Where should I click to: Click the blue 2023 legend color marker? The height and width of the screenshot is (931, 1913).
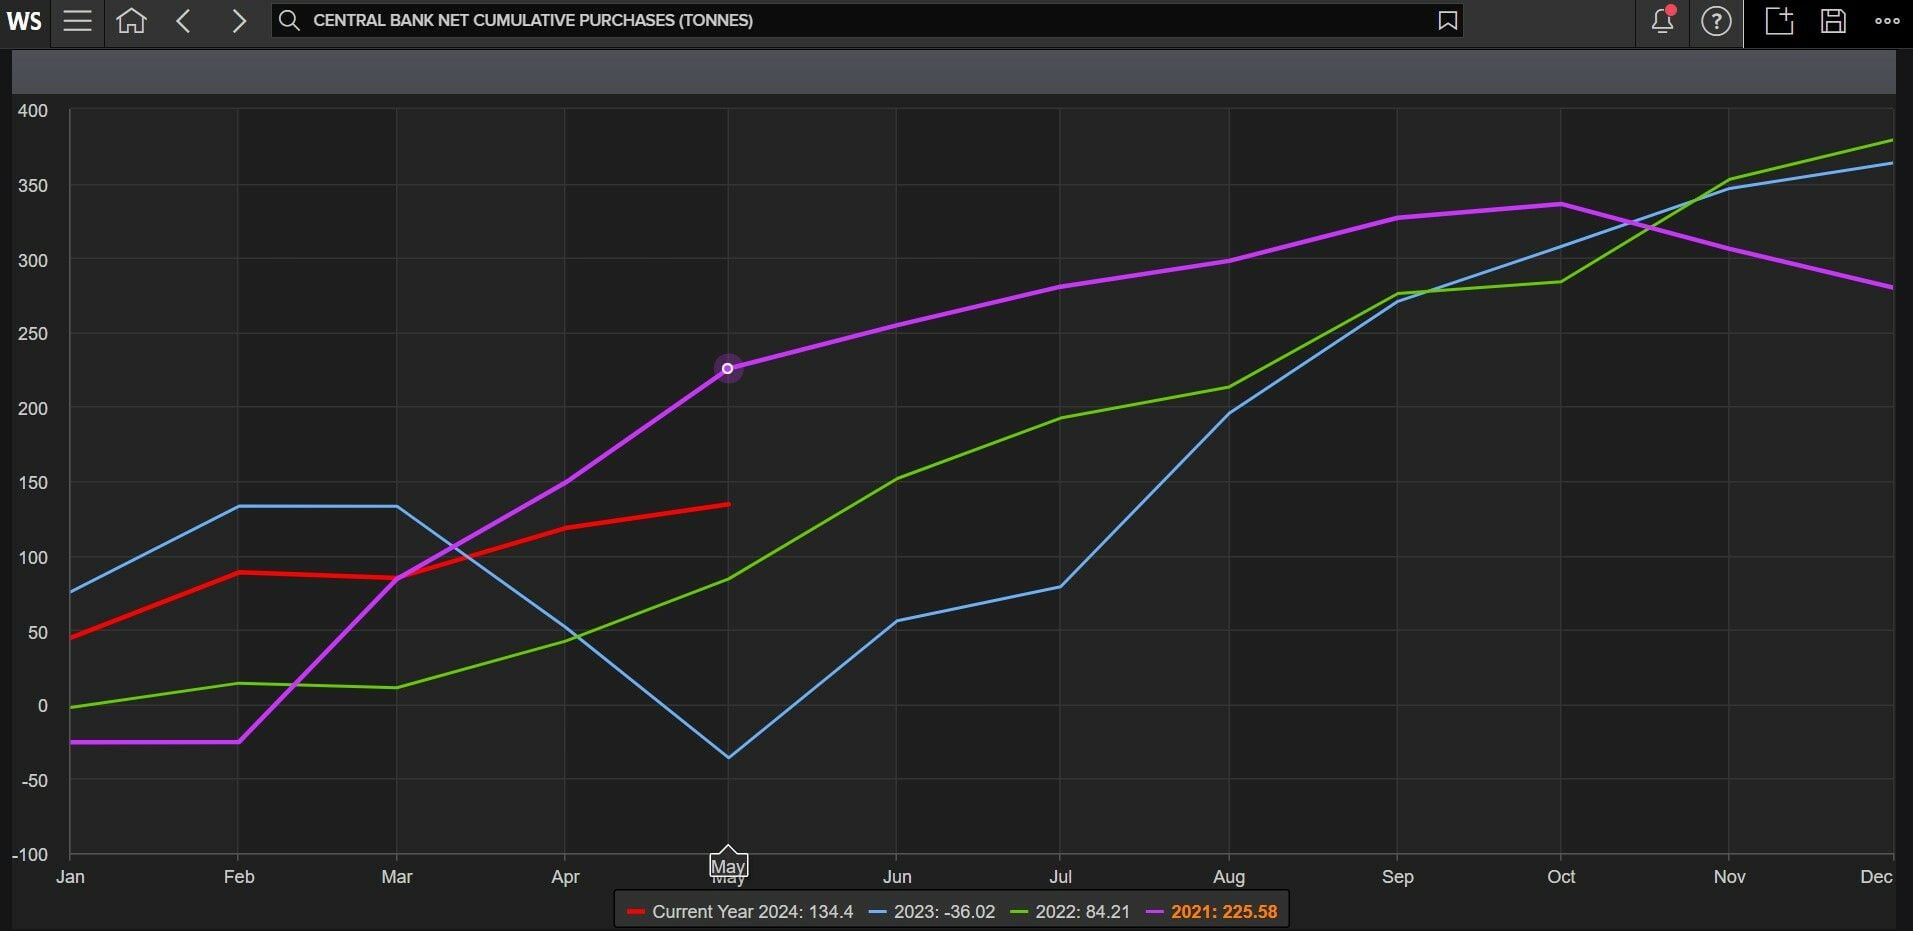pyautogui.click(x=879, y=912)
